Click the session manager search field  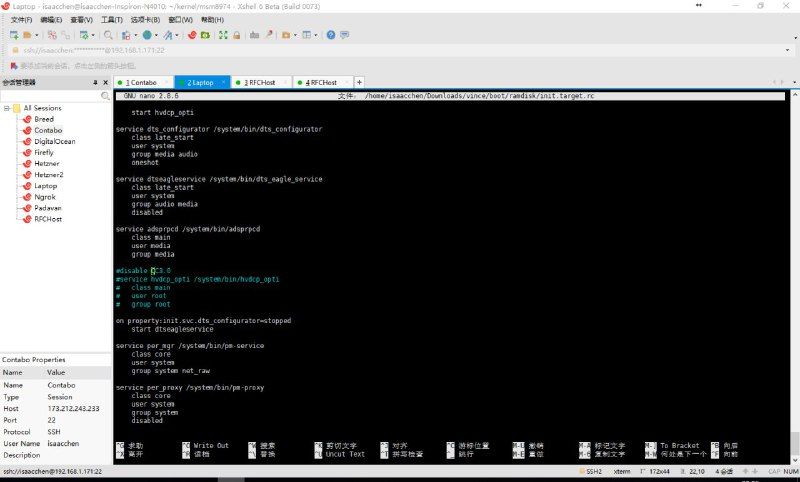[x=51, y=96]
